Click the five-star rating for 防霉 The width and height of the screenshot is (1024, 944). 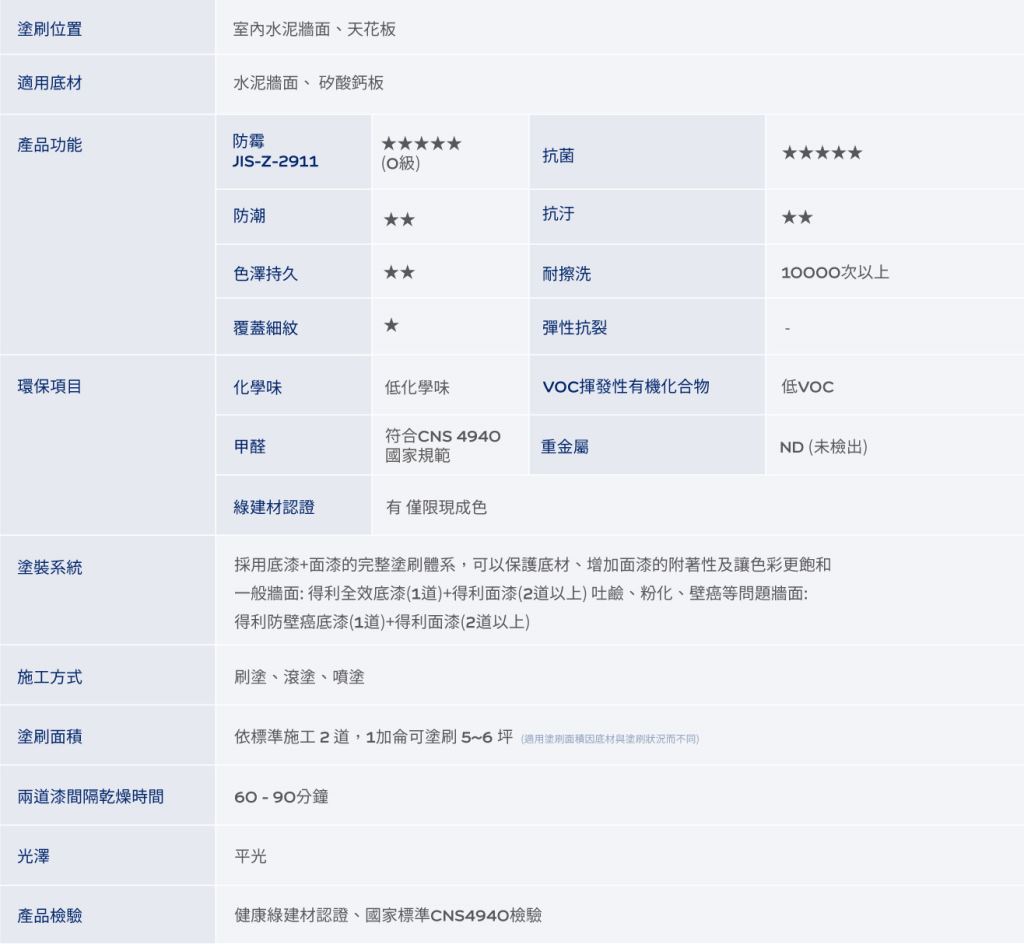coord(423,144)
